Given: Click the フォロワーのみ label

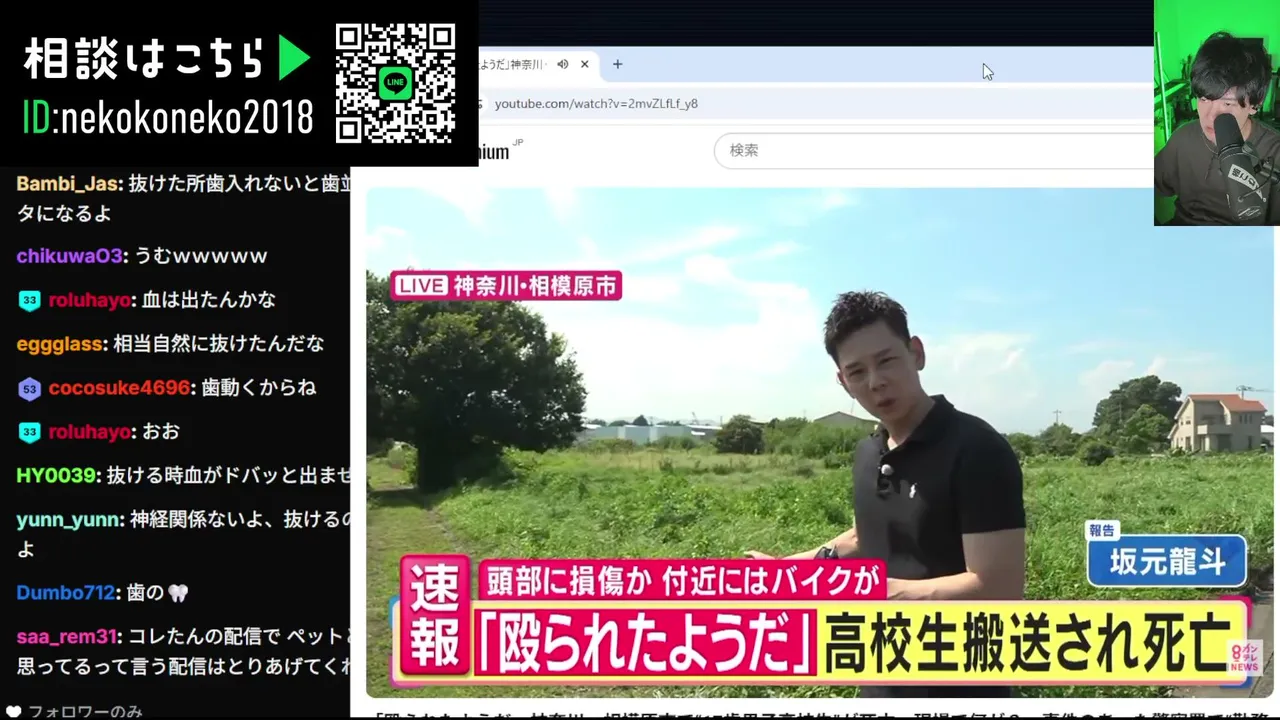Looking at the screenshot, I should click(x=85, y=712).
